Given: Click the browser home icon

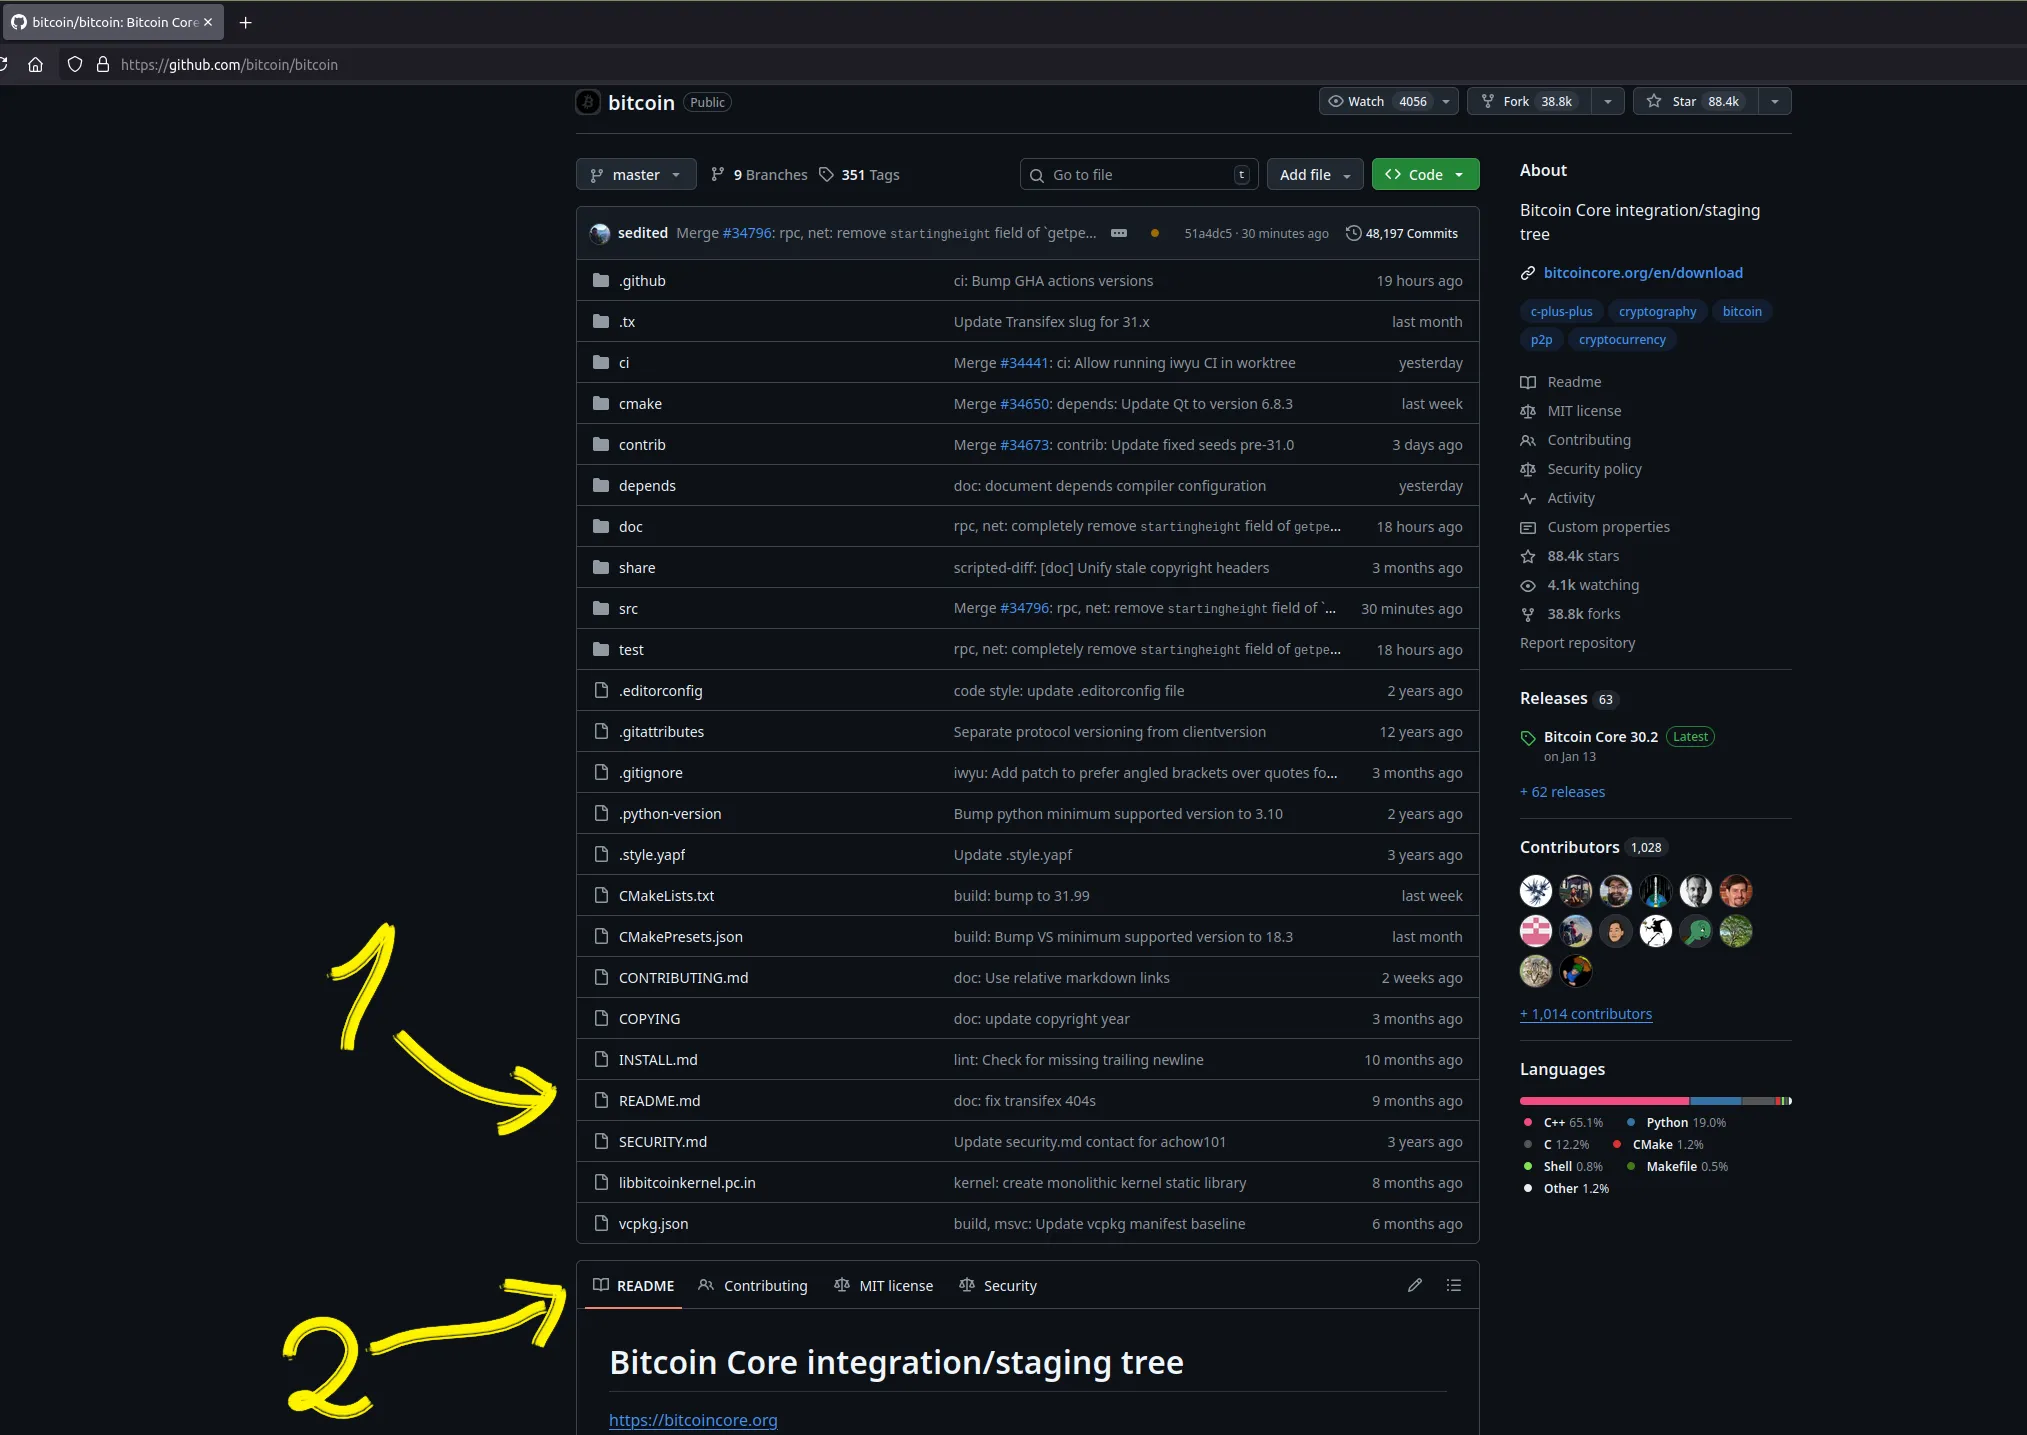Looking at the screenshot, I should [35, 65].
